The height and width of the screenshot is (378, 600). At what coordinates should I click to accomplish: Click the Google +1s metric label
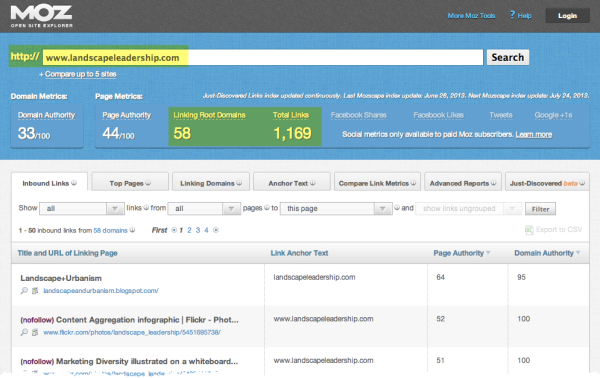553,115
